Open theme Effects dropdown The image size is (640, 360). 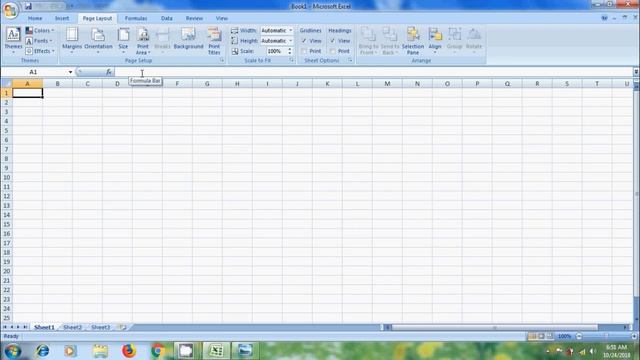coord(40,51)
